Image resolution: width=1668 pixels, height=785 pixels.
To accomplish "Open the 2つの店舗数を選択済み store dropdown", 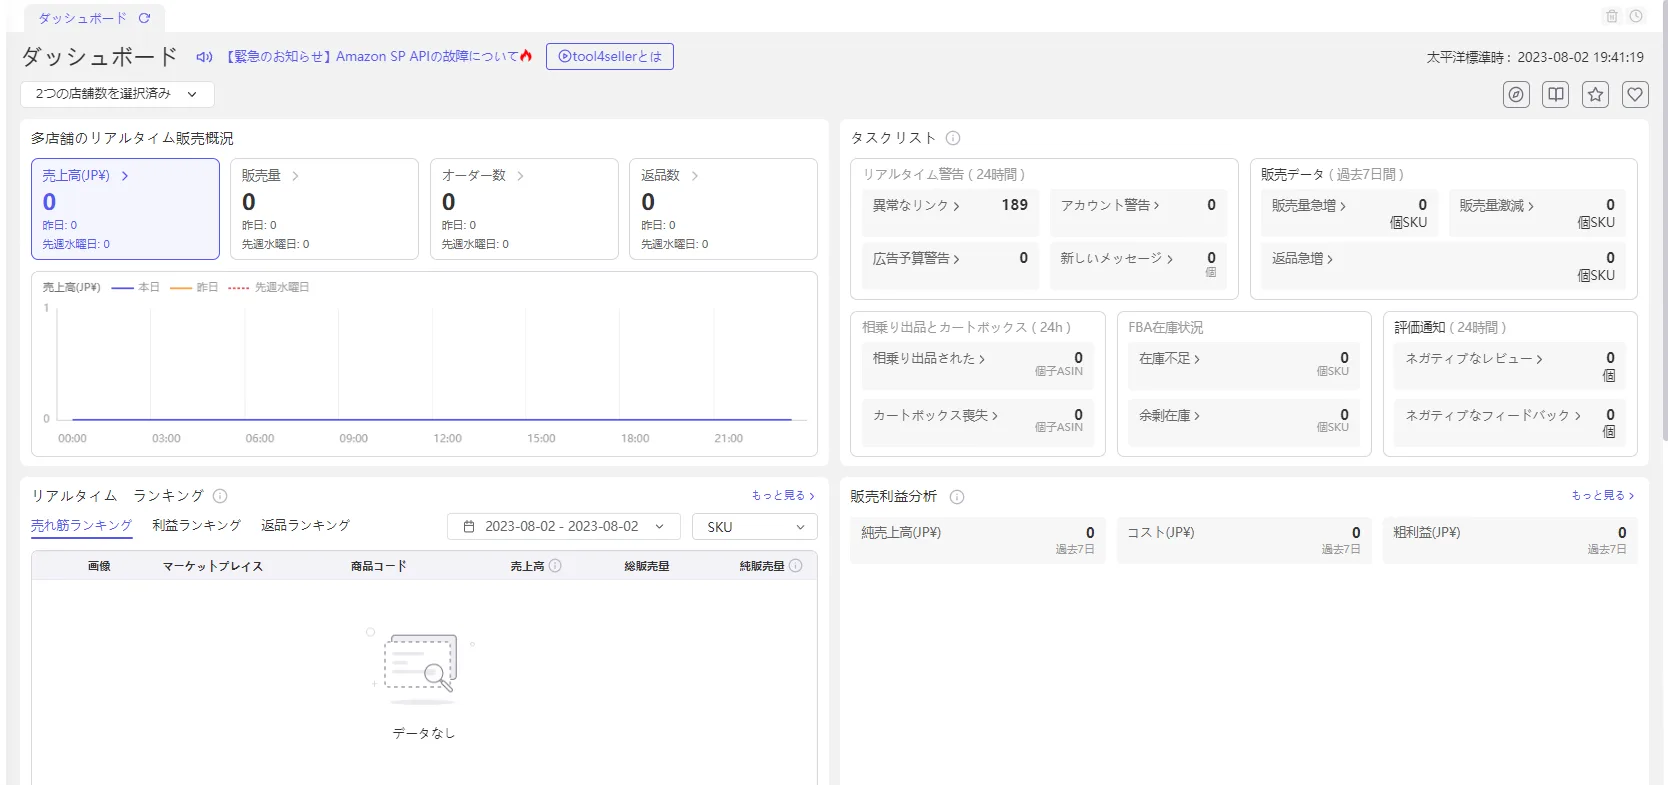I will pos(117,94).
